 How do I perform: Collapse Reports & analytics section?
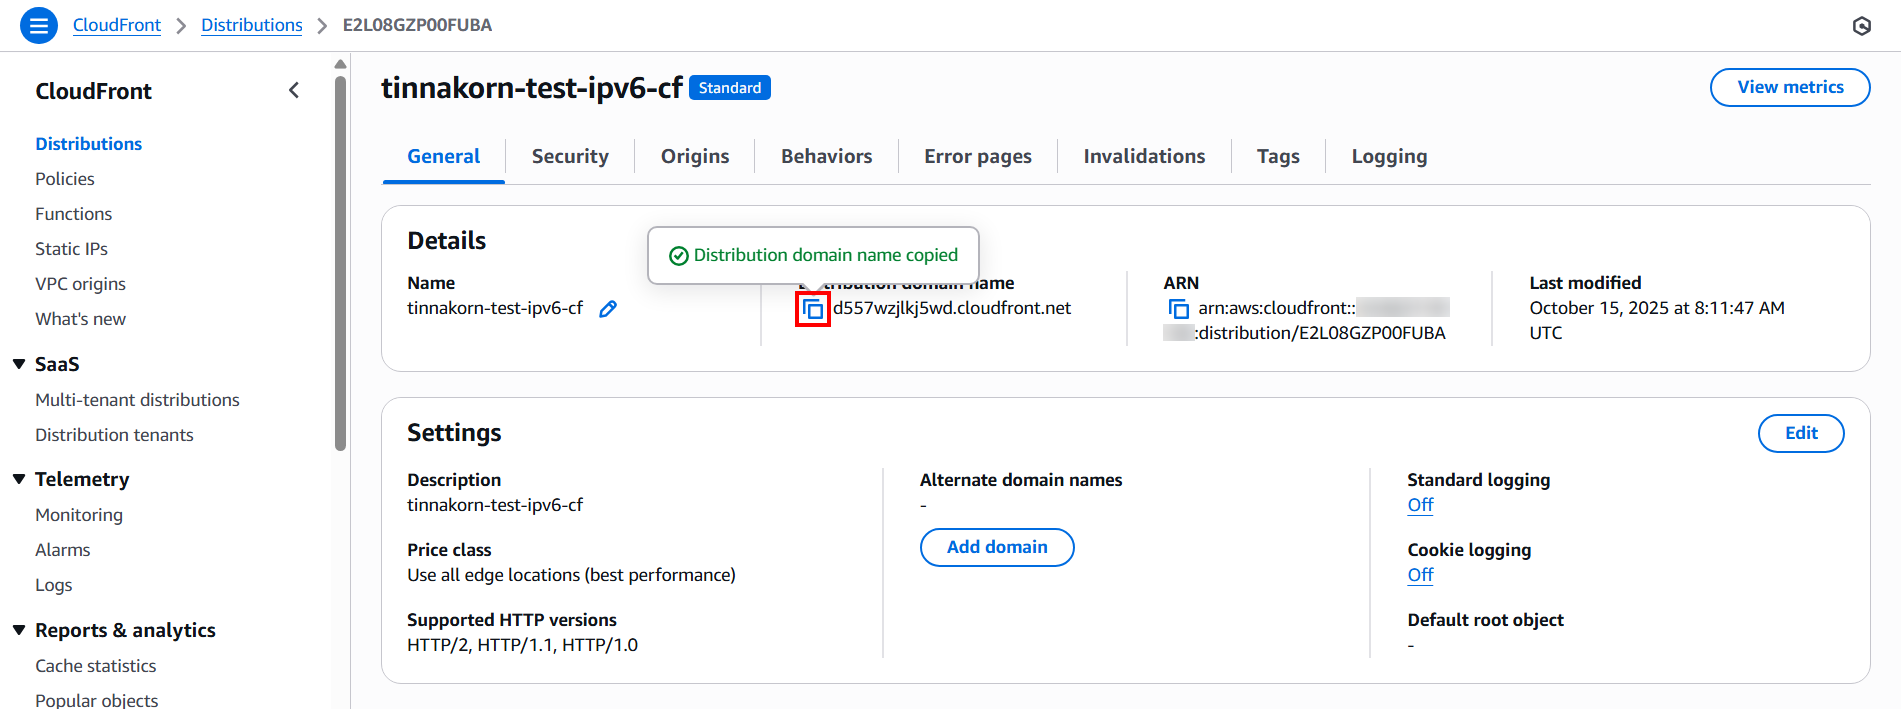19,630
